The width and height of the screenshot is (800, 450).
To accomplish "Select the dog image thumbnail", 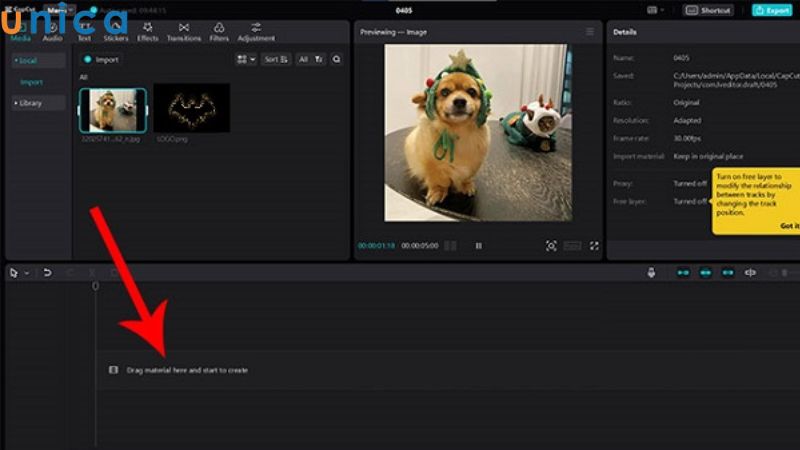I will tap(112, 109).
